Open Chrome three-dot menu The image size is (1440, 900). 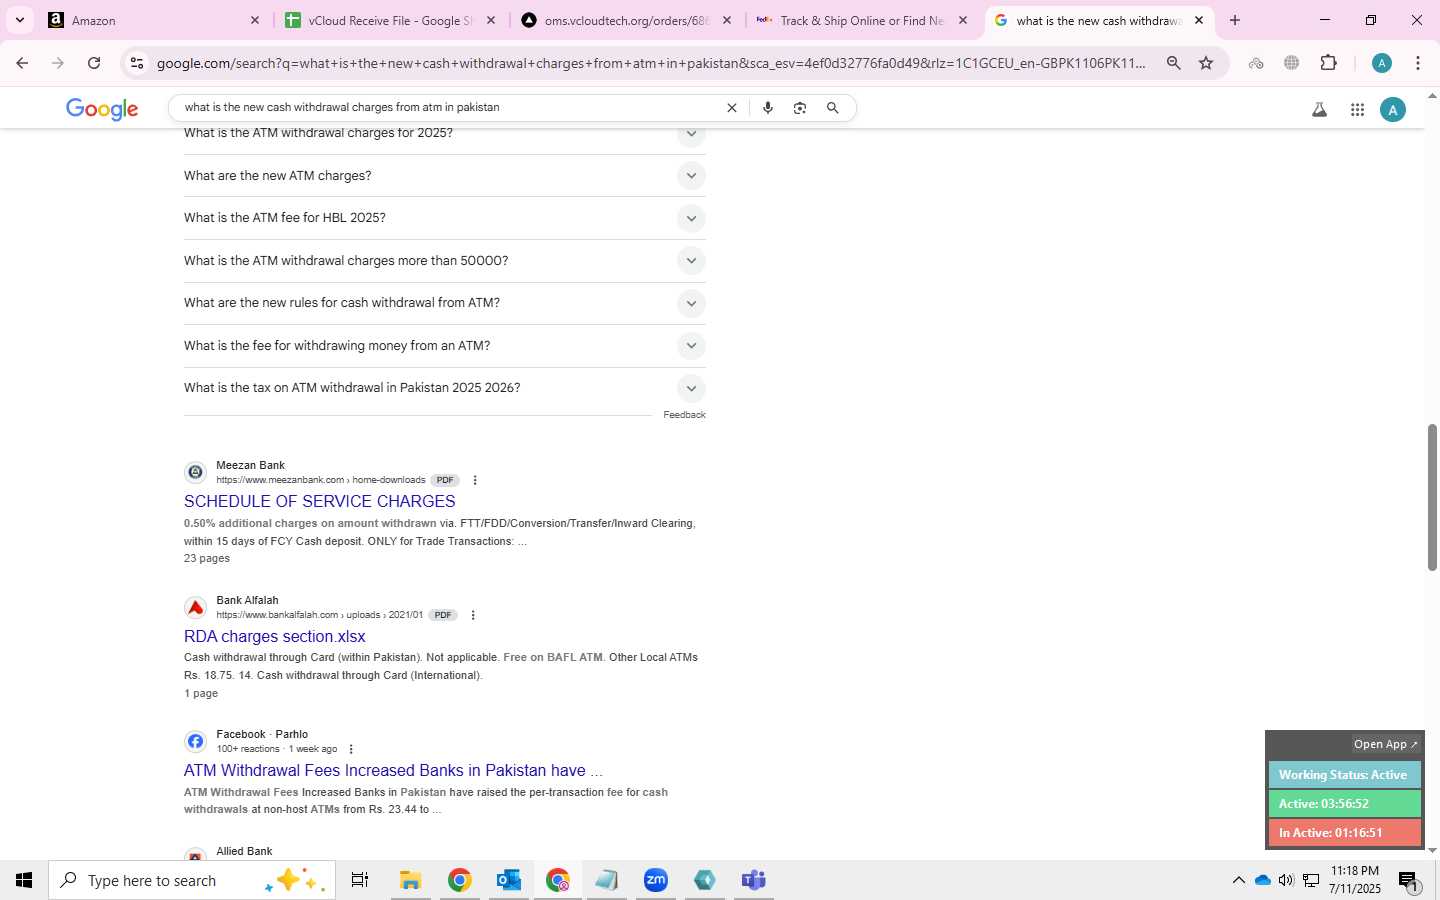(1417, 63)
